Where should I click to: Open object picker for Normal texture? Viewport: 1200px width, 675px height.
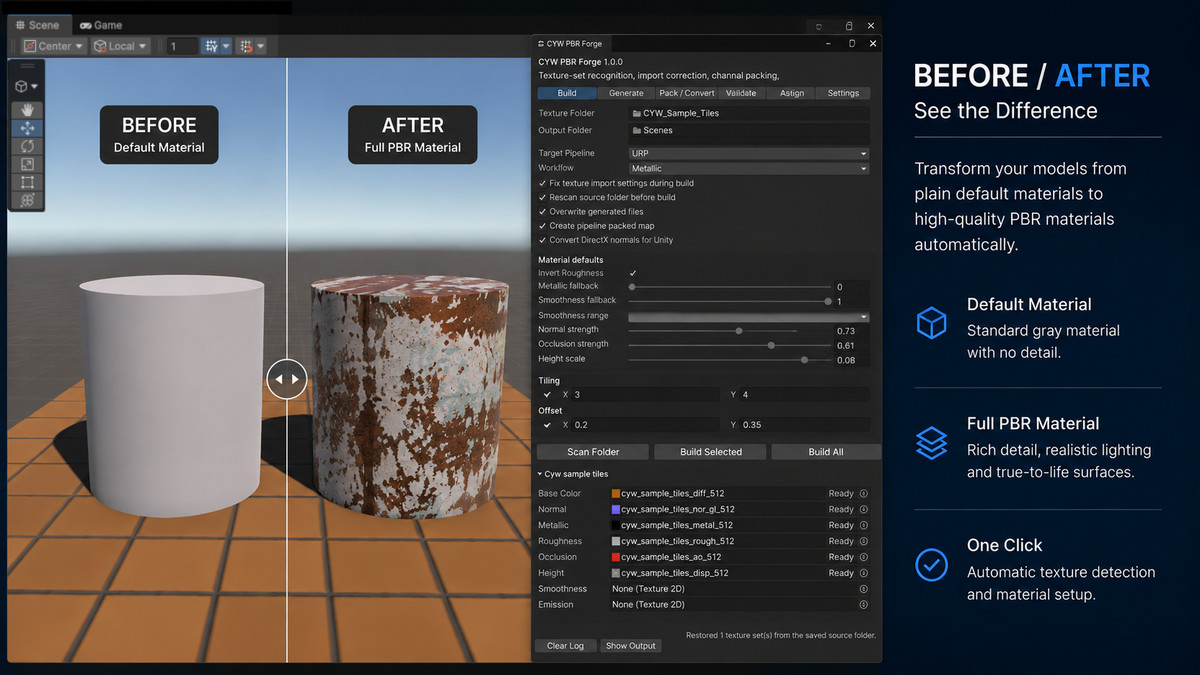pyautogui.click(x=863, y=509)
